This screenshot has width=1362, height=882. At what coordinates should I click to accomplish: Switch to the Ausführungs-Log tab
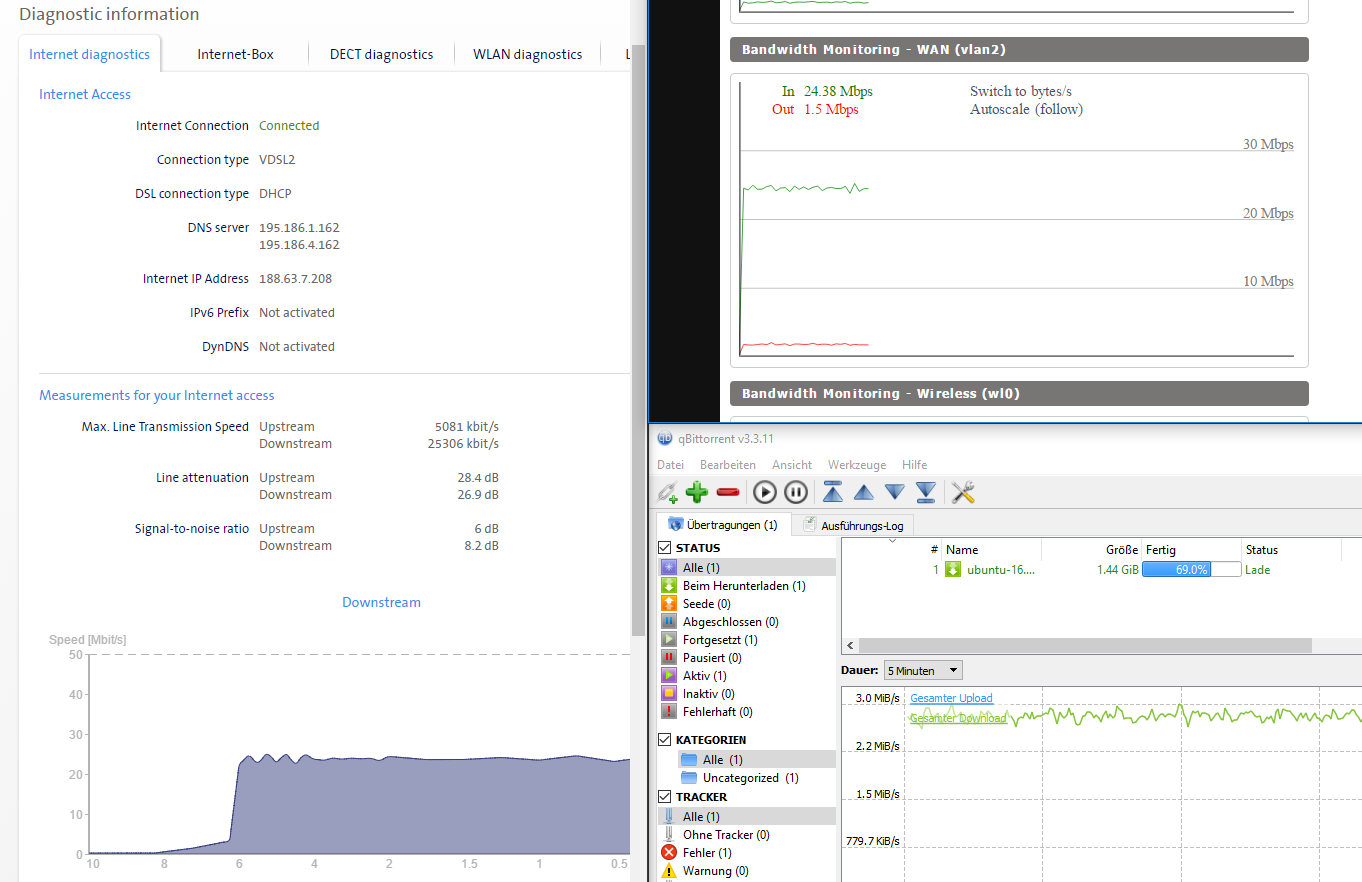(x=860, y=525)
